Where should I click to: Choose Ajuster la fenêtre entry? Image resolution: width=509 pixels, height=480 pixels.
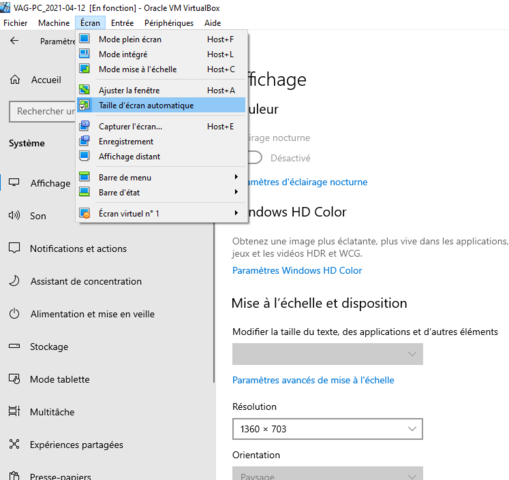click(x=162, y=90)
